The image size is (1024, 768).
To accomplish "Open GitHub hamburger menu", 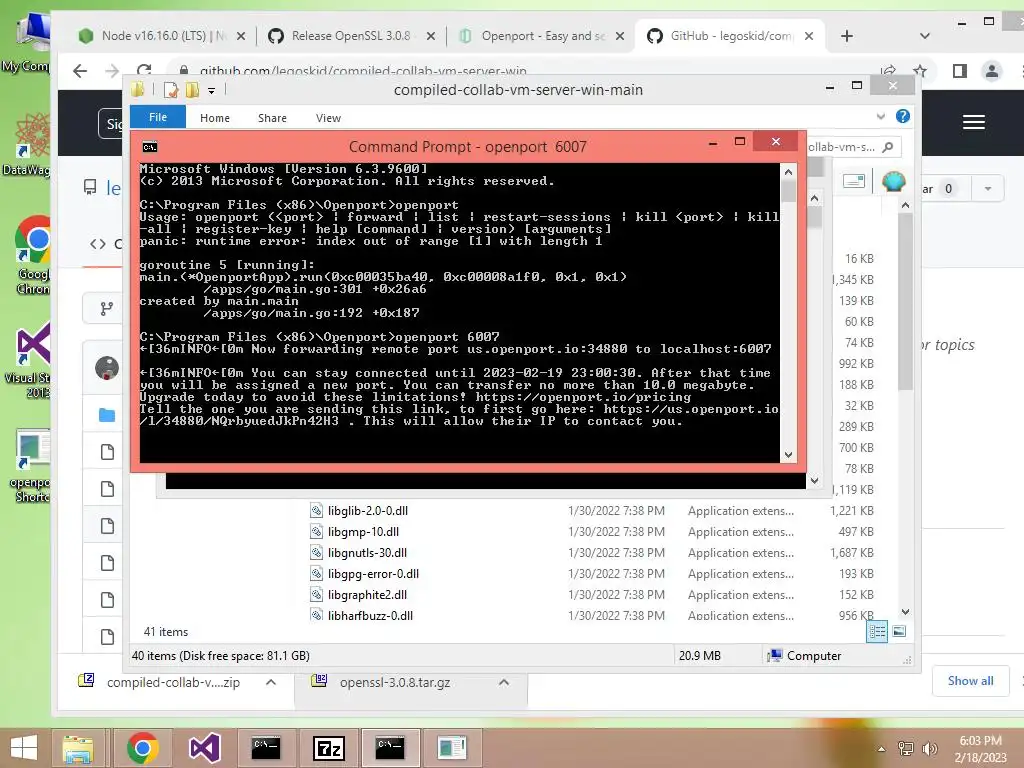I will (x=974, y=122).
